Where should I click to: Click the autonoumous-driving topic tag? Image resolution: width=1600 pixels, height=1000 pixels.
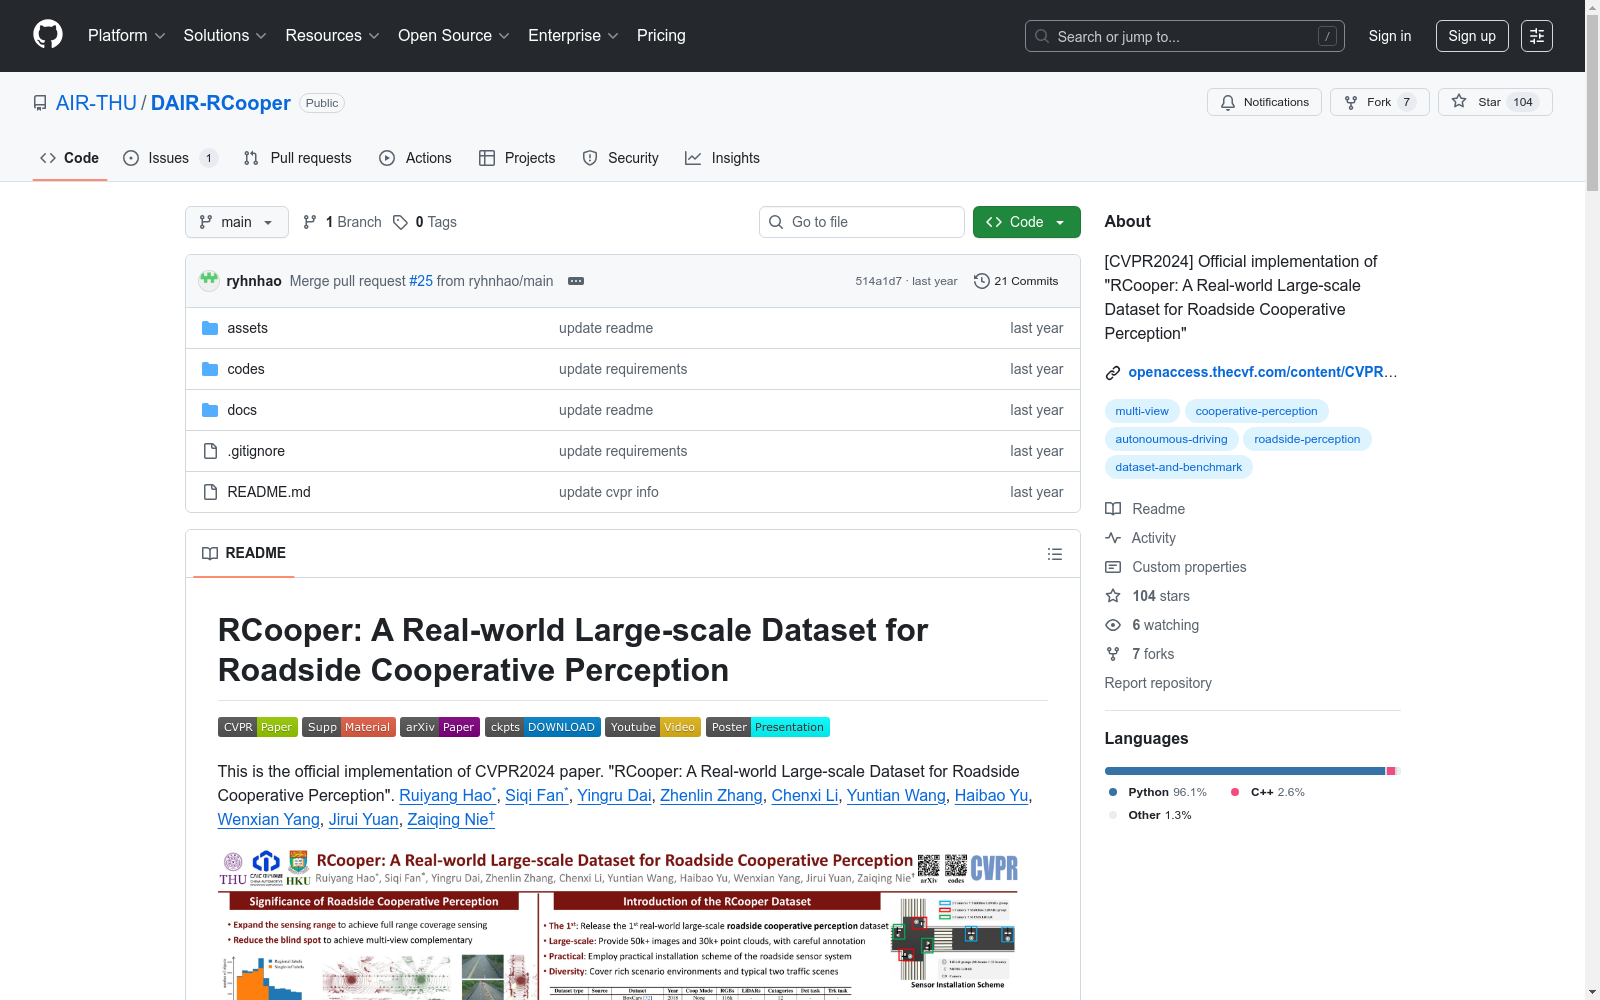1171,439
